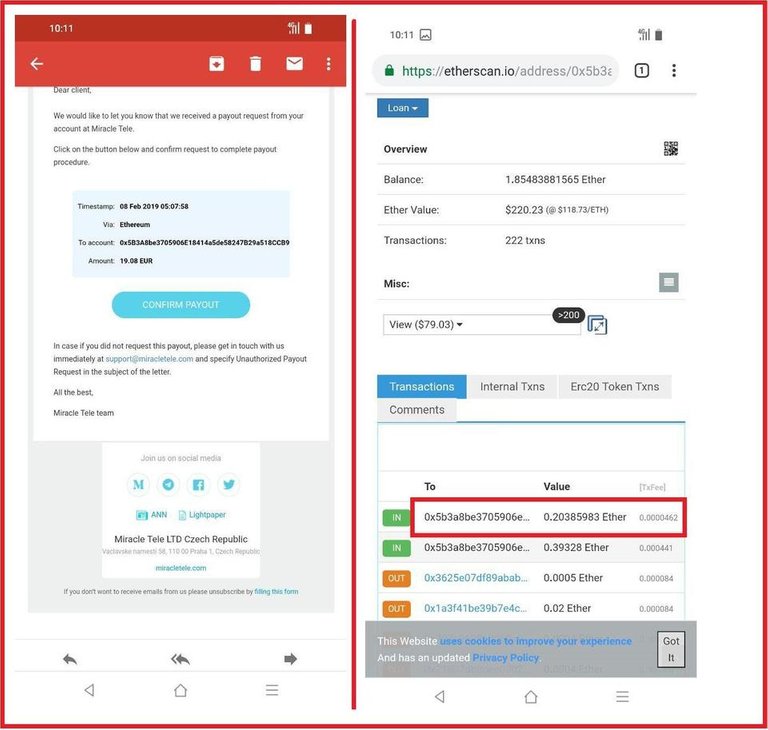Click the 0.02 Ether value cell
The image size is (768, 730).
pos(567,608)
